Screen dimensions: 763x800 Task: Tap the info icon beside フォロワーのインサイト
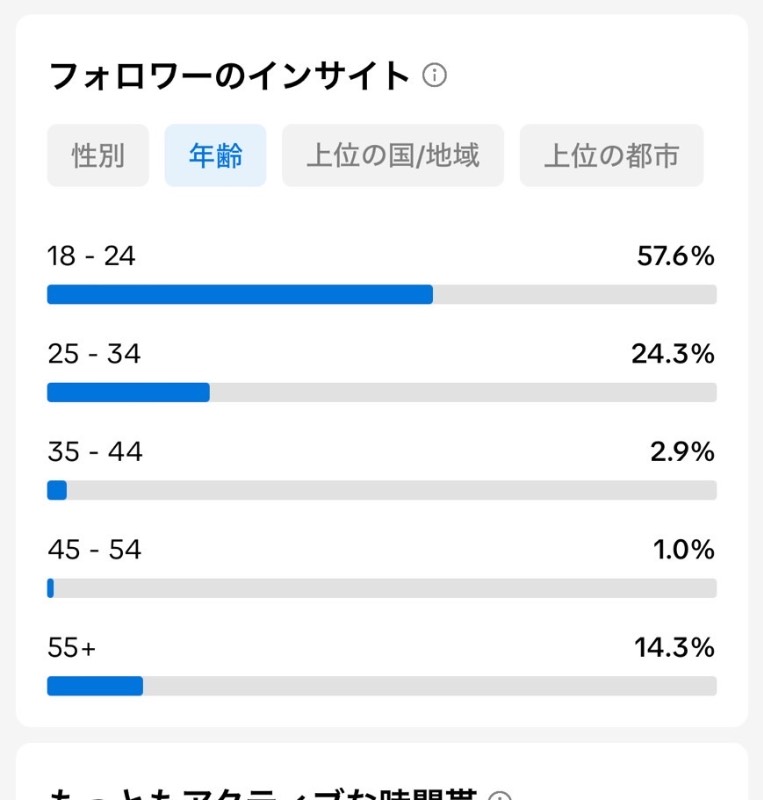coord(434,75)
